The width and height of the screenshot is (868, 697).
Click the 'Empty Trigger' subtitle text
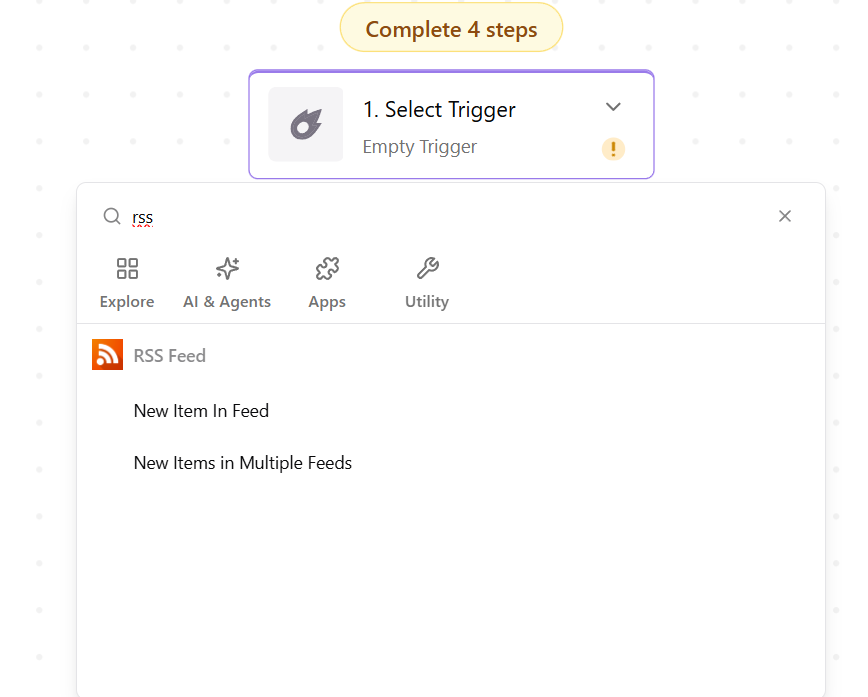click(420, 147)
